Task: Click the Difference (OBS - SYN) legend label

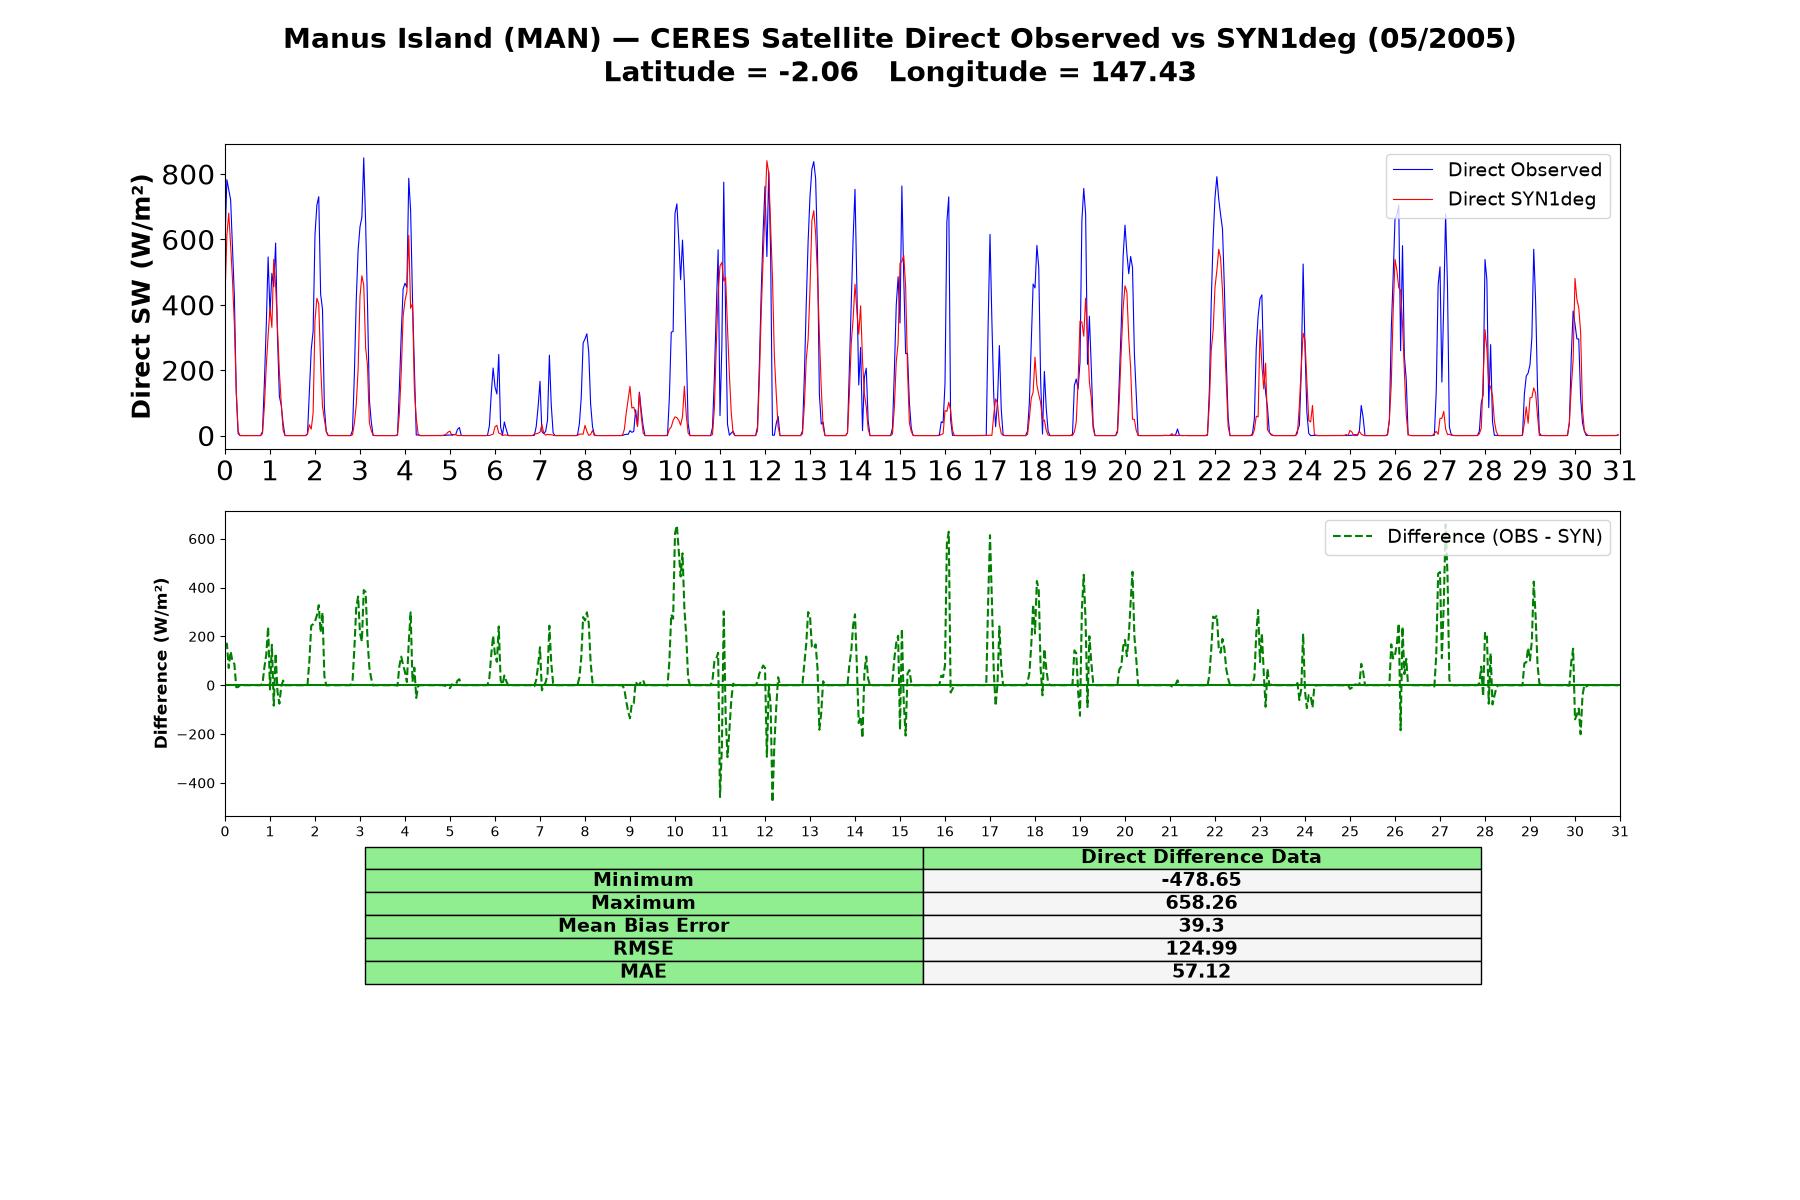Action: pos(1494,537)
